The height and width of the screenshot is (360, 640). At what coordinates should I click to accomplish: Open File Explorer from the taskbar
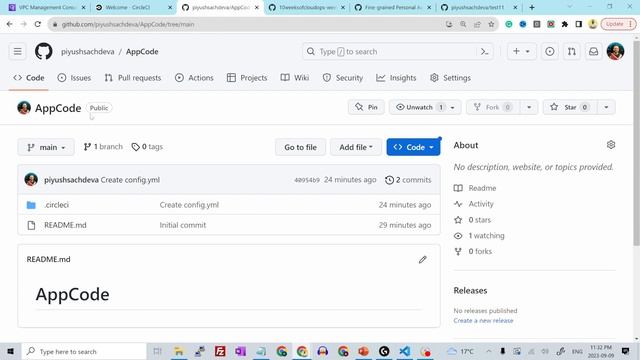pyautogui.click(x=179, y=351)
